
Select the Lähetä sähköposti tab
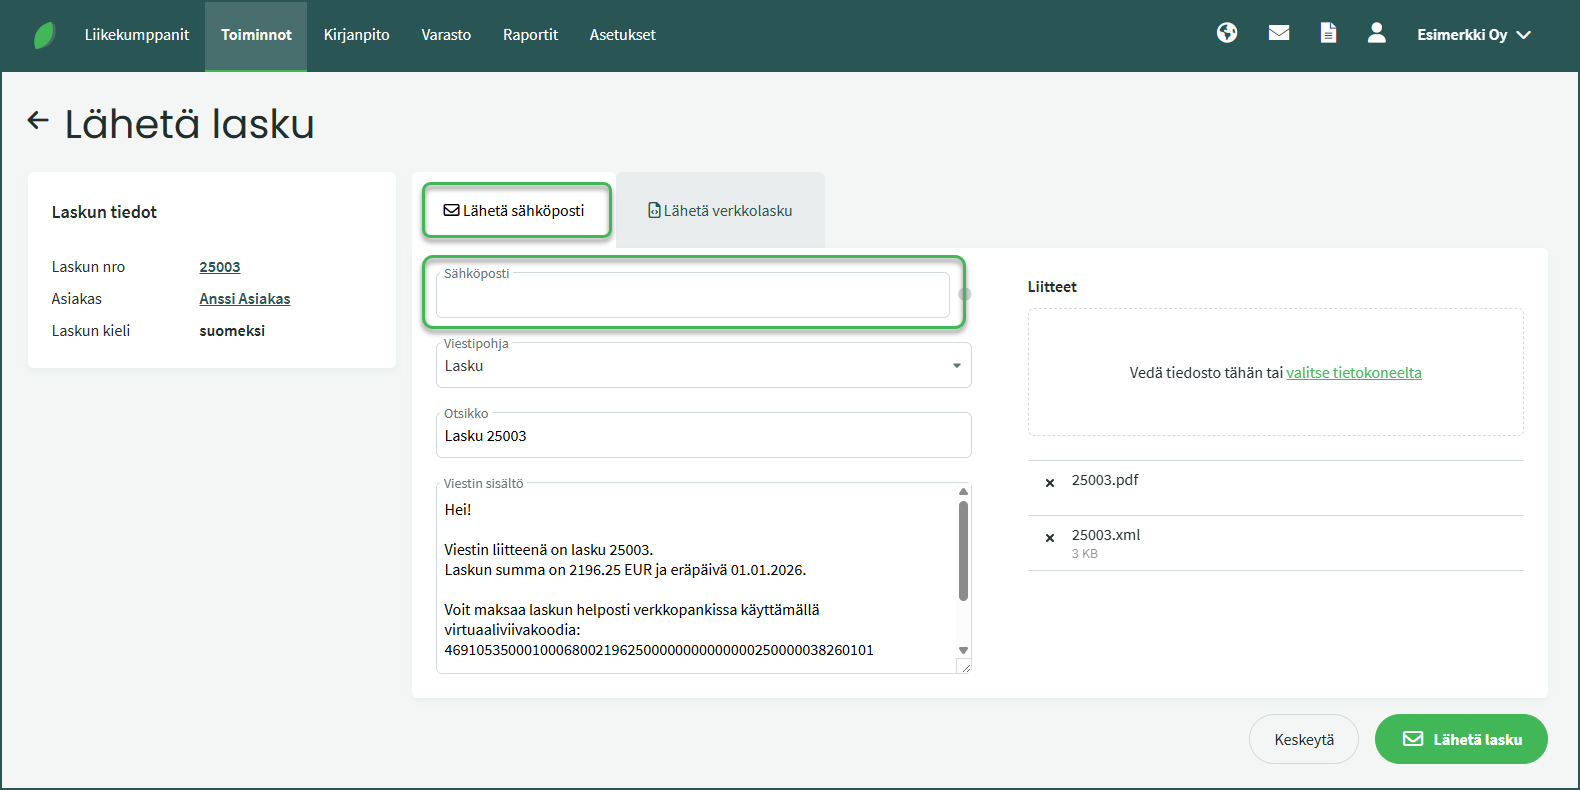tap(515, 211)
